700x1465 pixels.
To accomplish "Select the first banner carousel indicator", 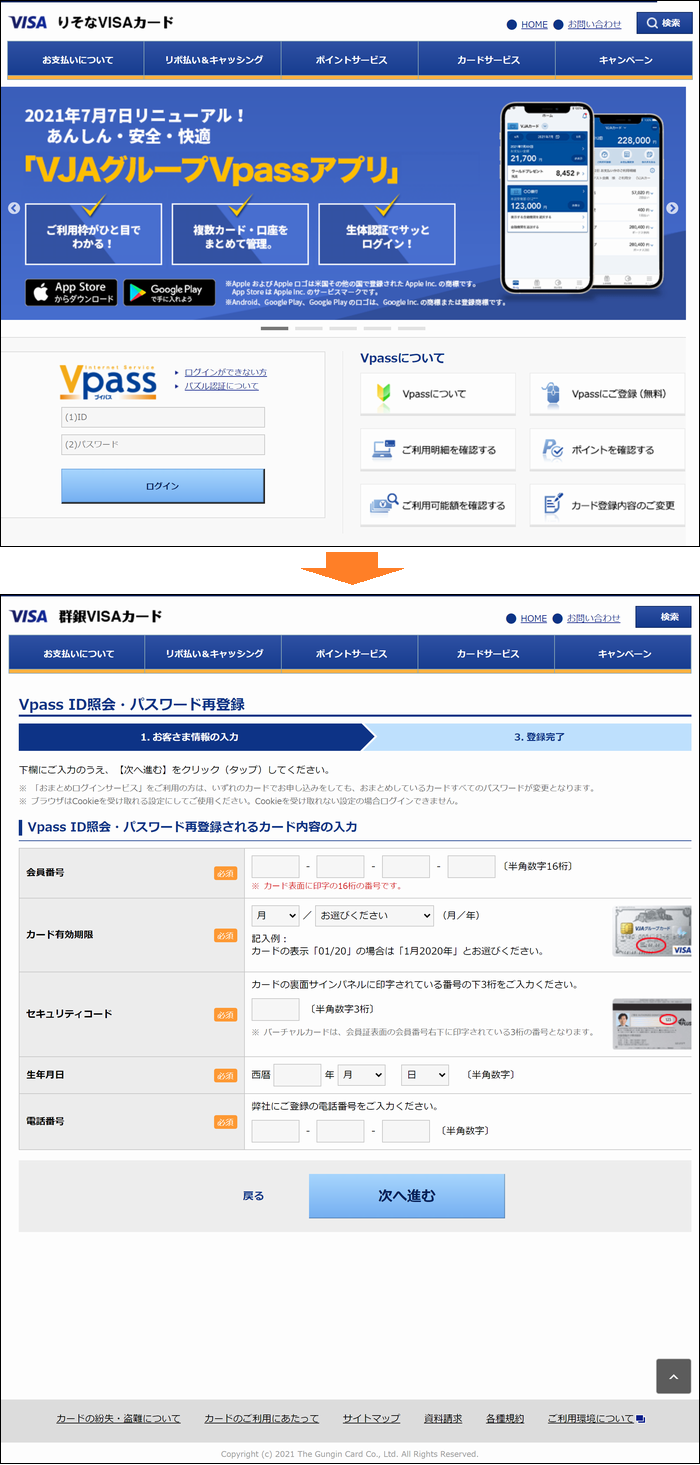I will [x=274, y=328].
